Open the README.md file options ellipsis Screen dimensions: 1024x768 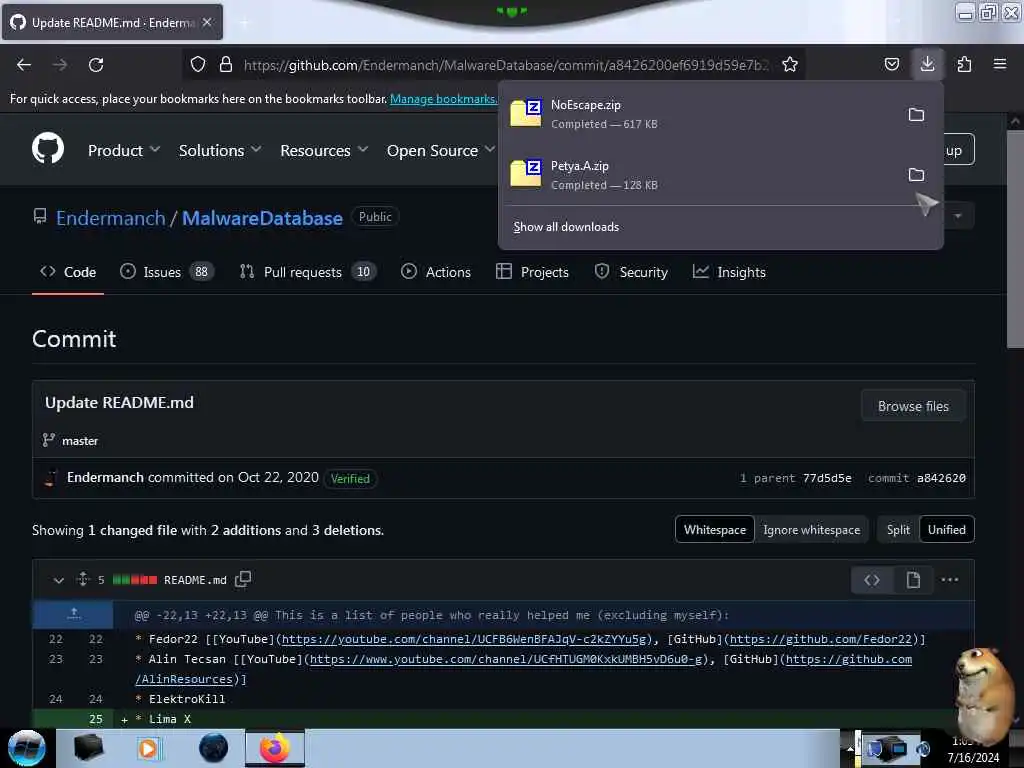click(x=950, y=579)
